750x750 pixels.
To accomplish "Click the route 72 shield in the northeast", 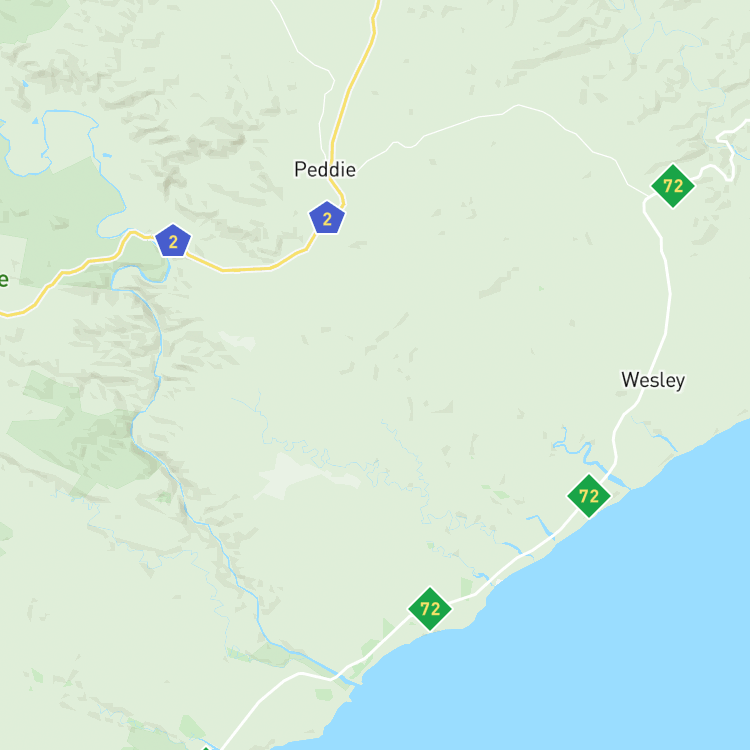I will tap(673, 186).
